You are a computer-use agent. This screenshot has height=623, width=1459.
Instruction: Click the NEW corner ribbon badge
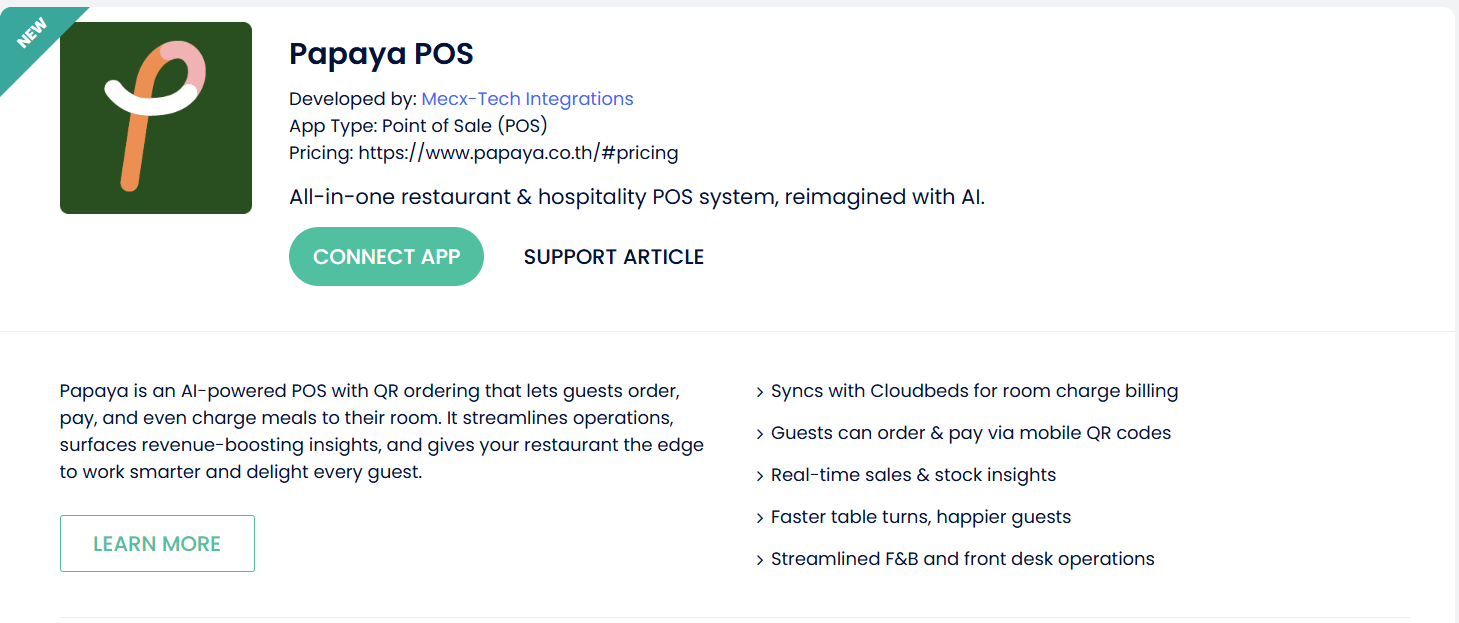click(x=32, y=33)
